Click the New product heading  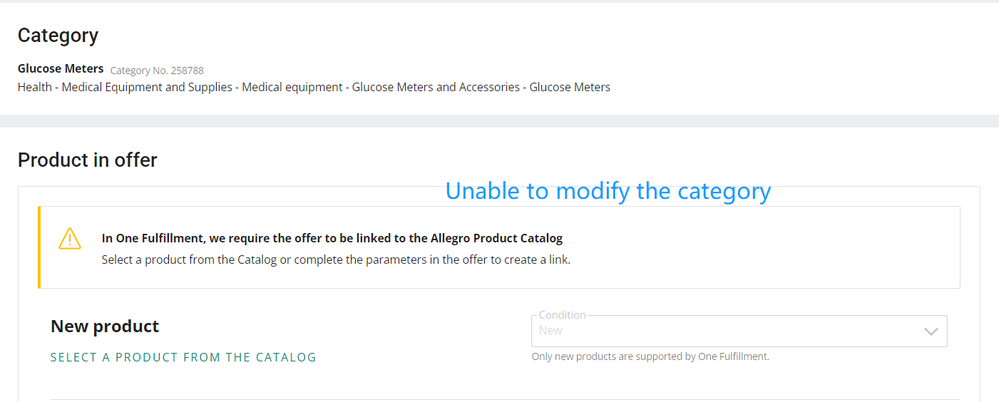point(104,327)
